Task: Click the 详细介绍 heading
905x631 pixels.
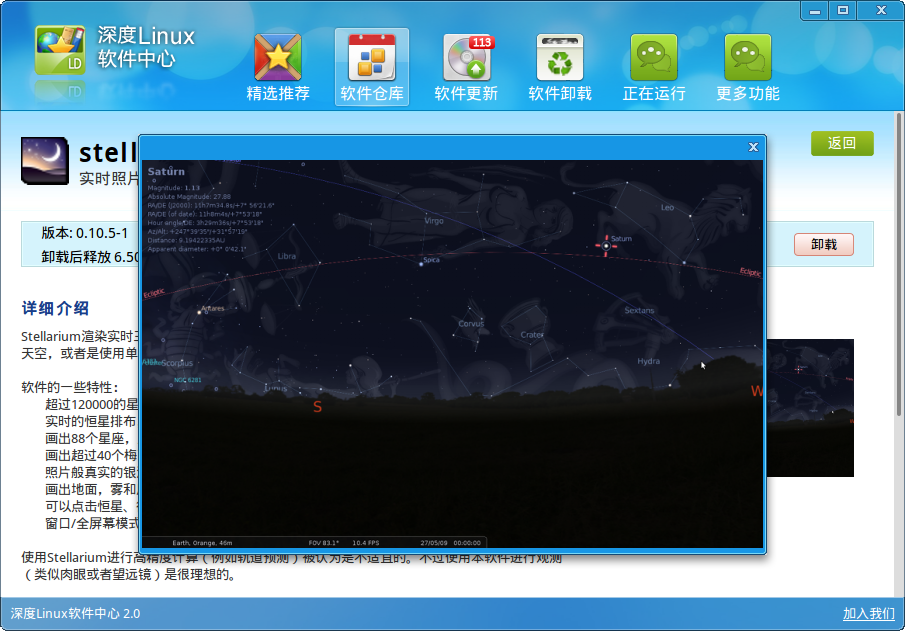Action: point(55,308)
